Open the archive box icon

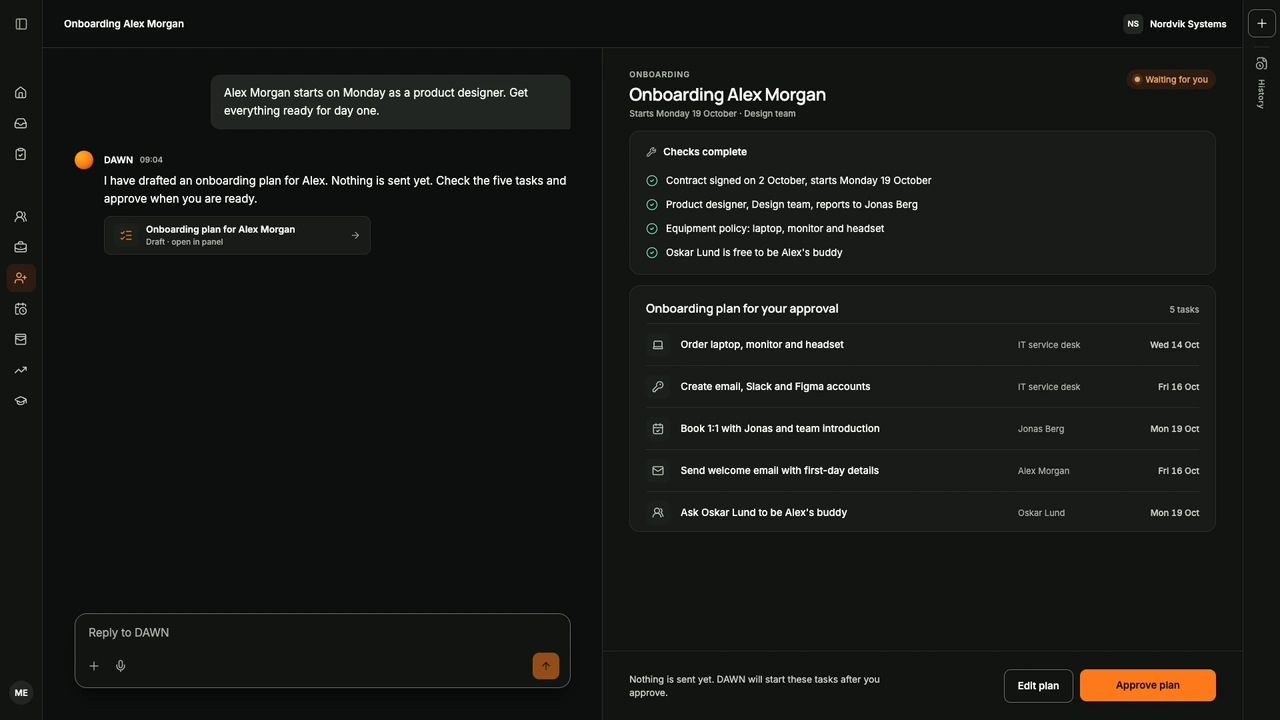click(x=21, y=340)
